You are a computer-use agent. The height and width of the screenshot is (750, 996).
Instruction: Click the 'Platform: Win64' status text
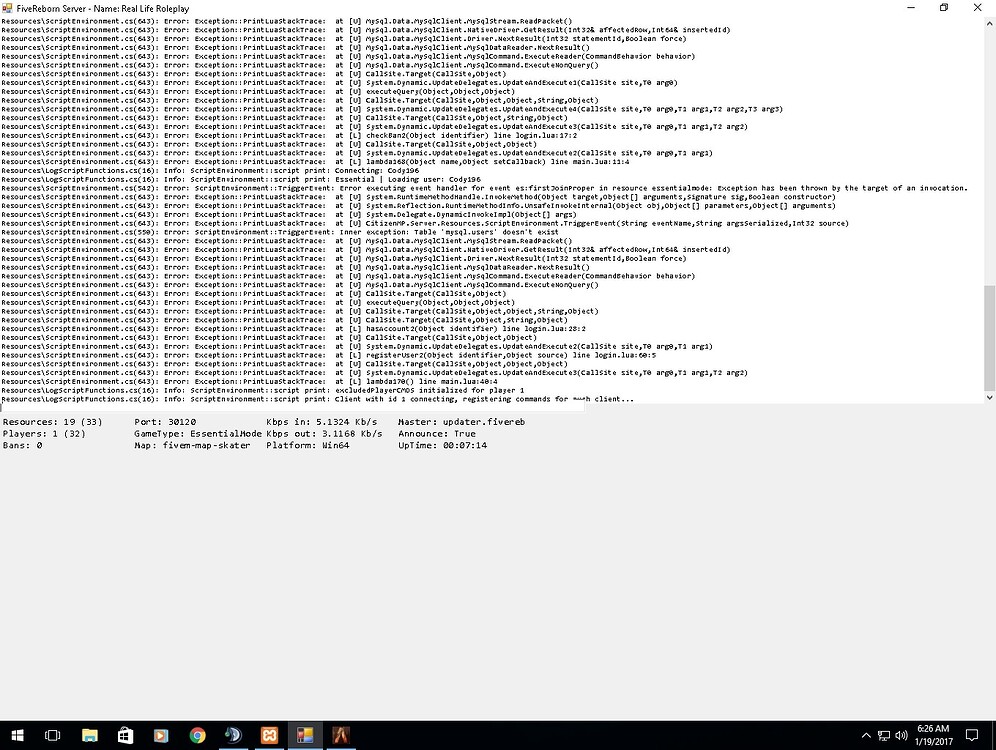tap(307, 445)
